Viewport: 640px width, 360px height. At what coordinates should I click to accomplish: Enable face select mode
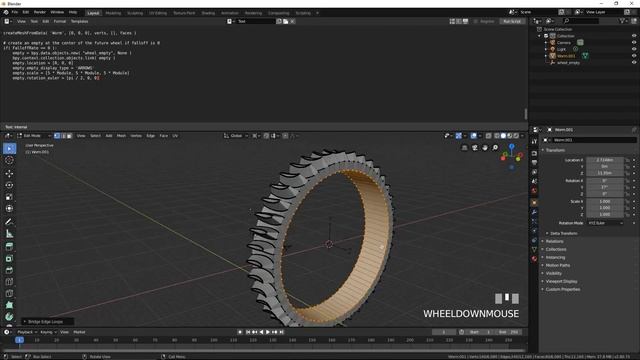point(69,136)
